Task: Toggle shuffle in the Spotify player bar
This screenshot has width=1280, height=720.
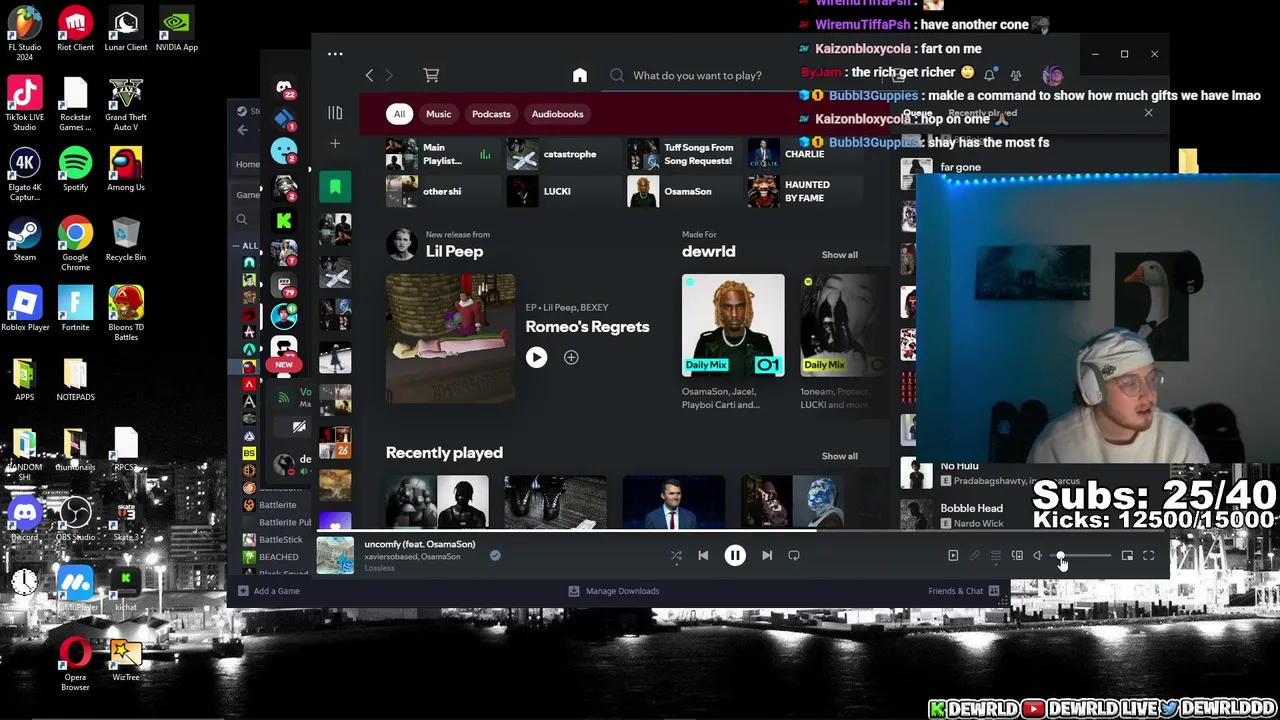Action: [x=676, y=555]
